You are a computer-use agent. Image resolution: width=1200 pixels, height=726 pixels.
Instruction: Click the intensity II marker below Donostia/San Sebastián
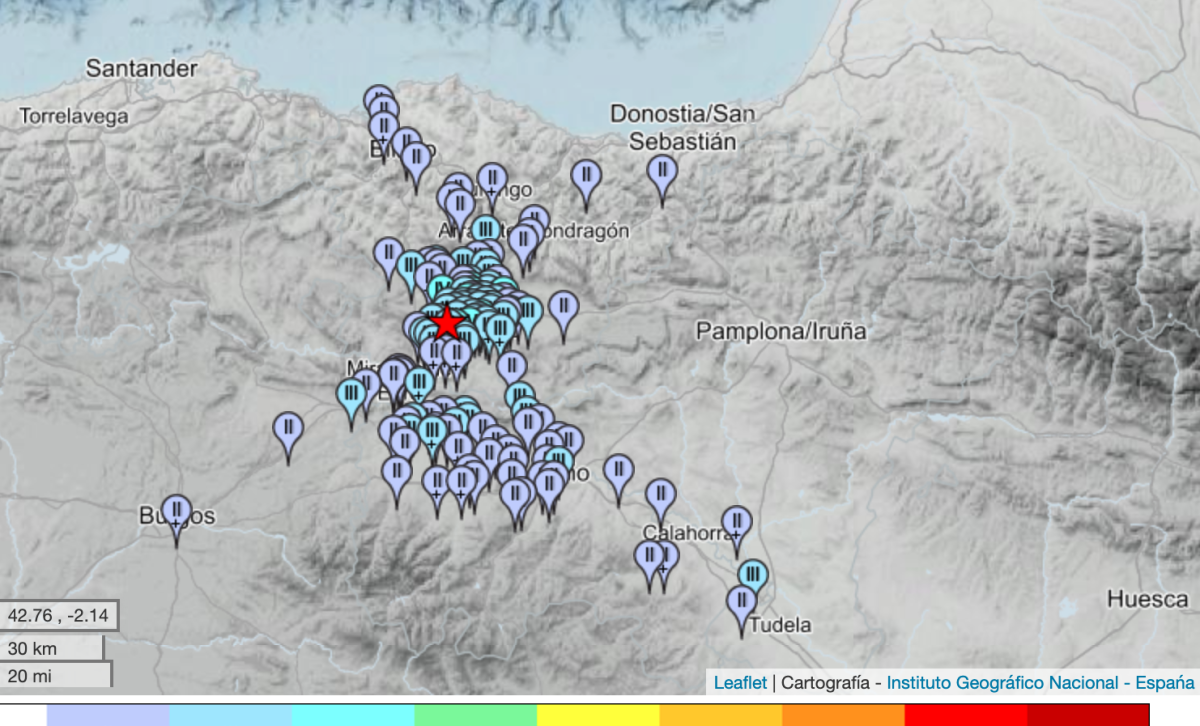click(662, 173)
